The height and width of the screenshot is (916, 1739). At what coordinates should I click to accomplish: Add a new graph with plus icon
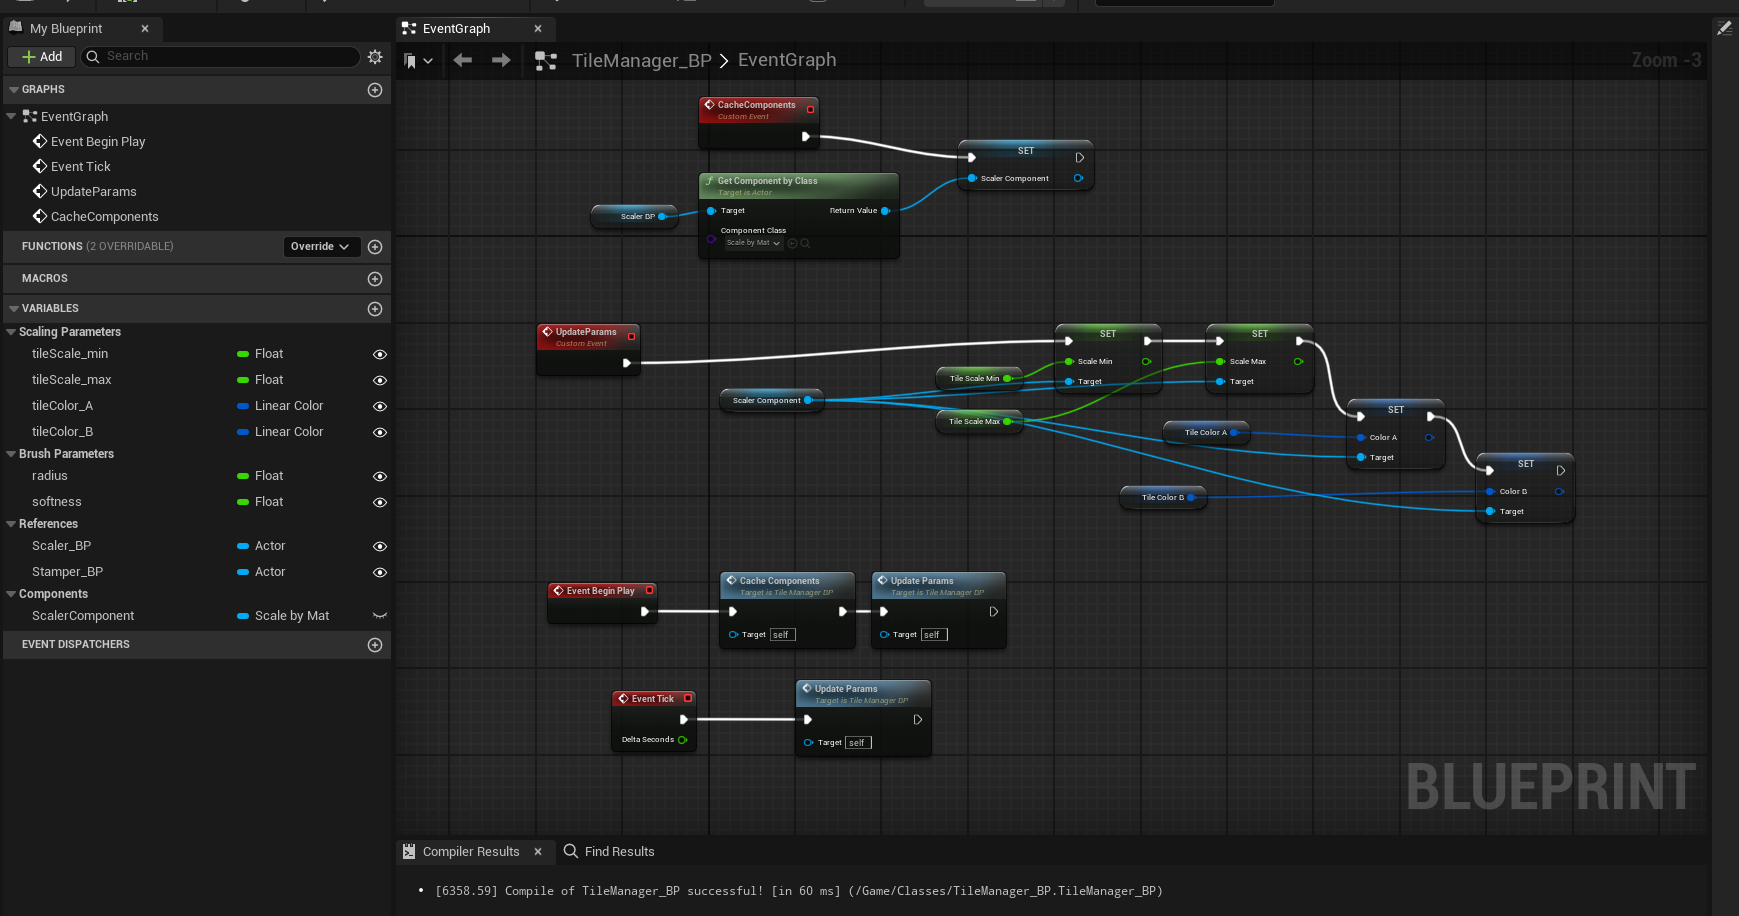point(375,90)
